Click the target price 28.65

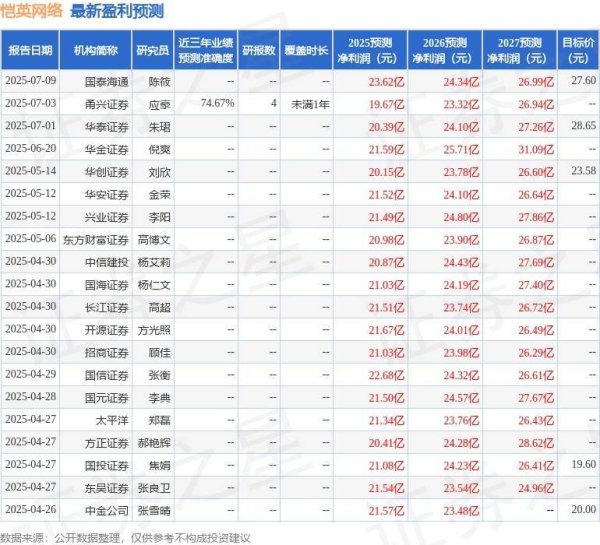point(584,126)
